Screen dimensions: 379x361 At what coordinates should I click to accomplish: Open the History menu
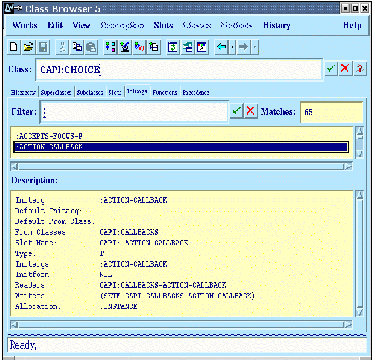[x=277, y=25]
